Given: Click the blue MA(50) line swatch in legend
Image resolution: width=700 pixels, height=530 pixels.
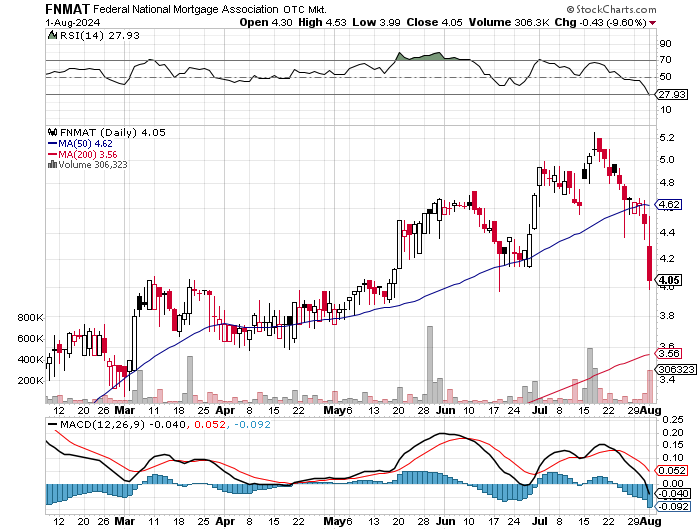Looking at the screenshot, I should pos(52,143).
